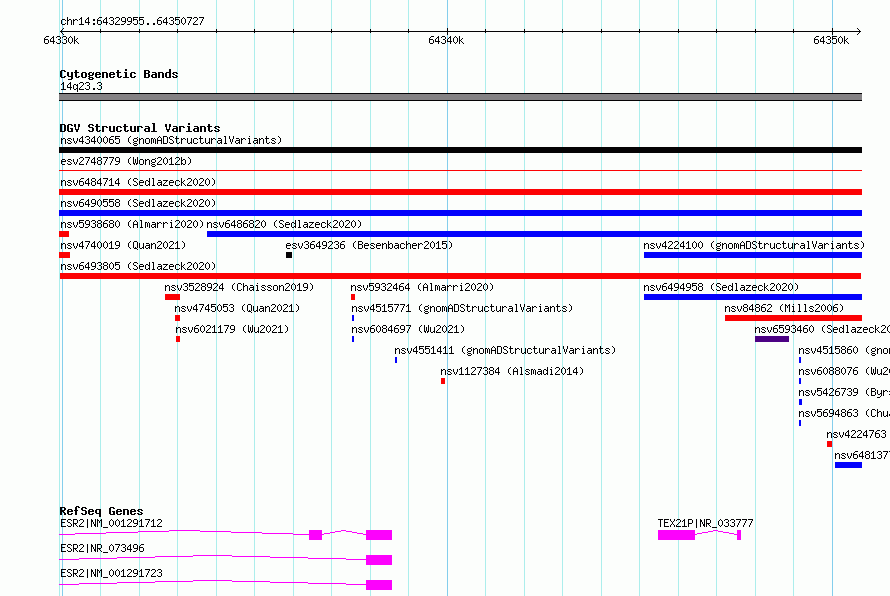Click the blue nsv4224100 variant bar
Image resolution: width=890 pixels, height=596 pixels.
pyautogui.click(x=753, y=255)
